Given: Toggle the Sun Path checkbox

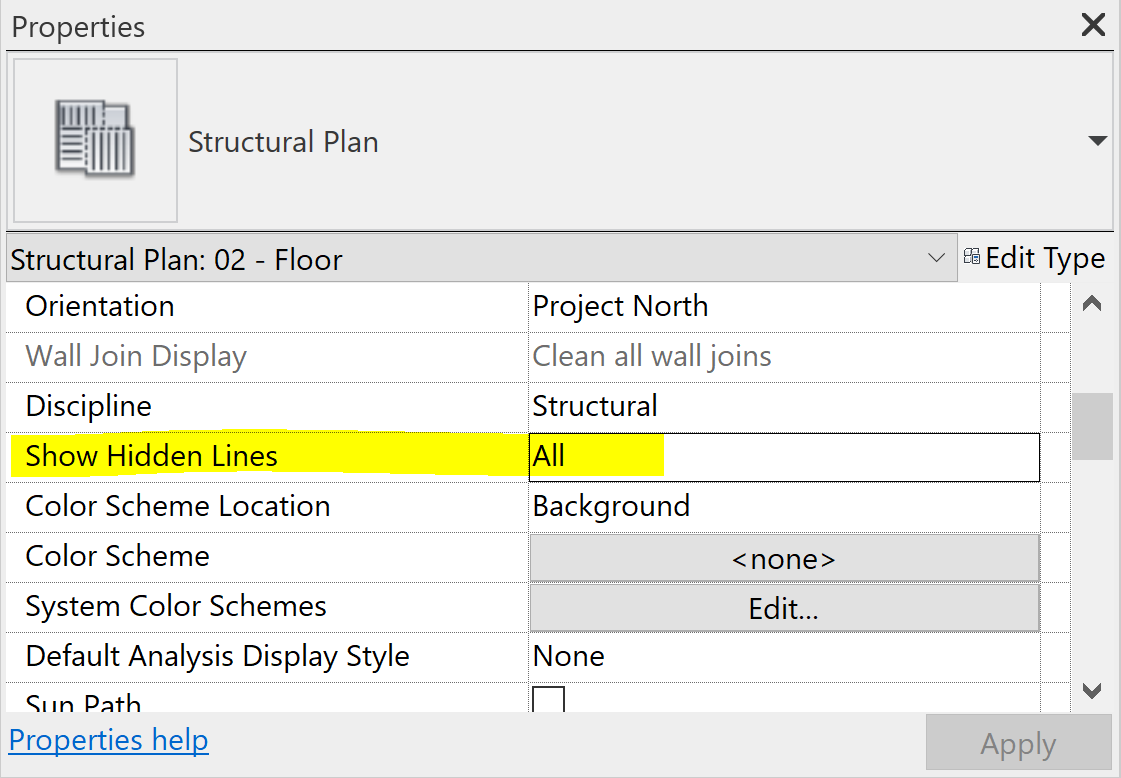Looking at the screenshot, I should pos(548,700).
